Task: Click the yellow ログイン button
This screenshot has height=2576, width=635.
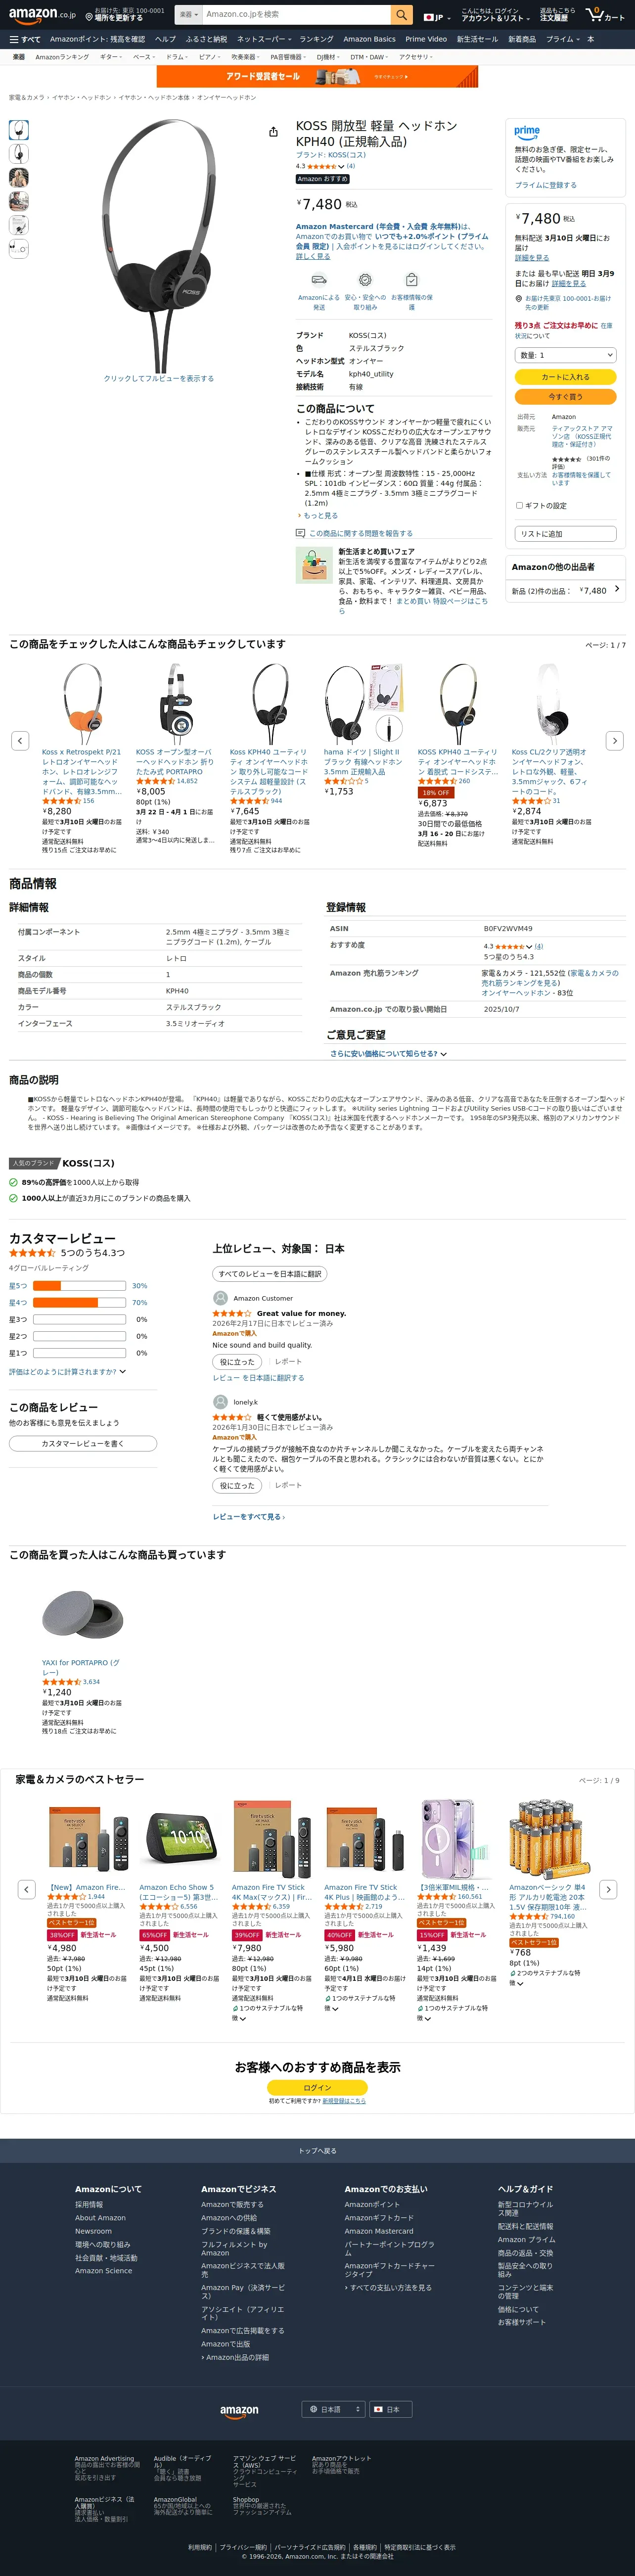Action: point(317,2087)
